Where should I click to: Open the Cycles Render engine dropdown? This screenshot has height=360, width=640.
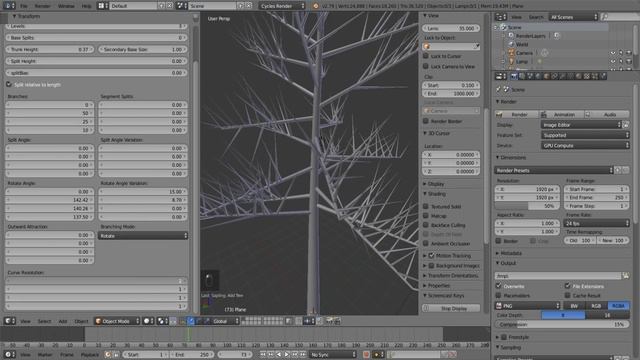point(282,6)
